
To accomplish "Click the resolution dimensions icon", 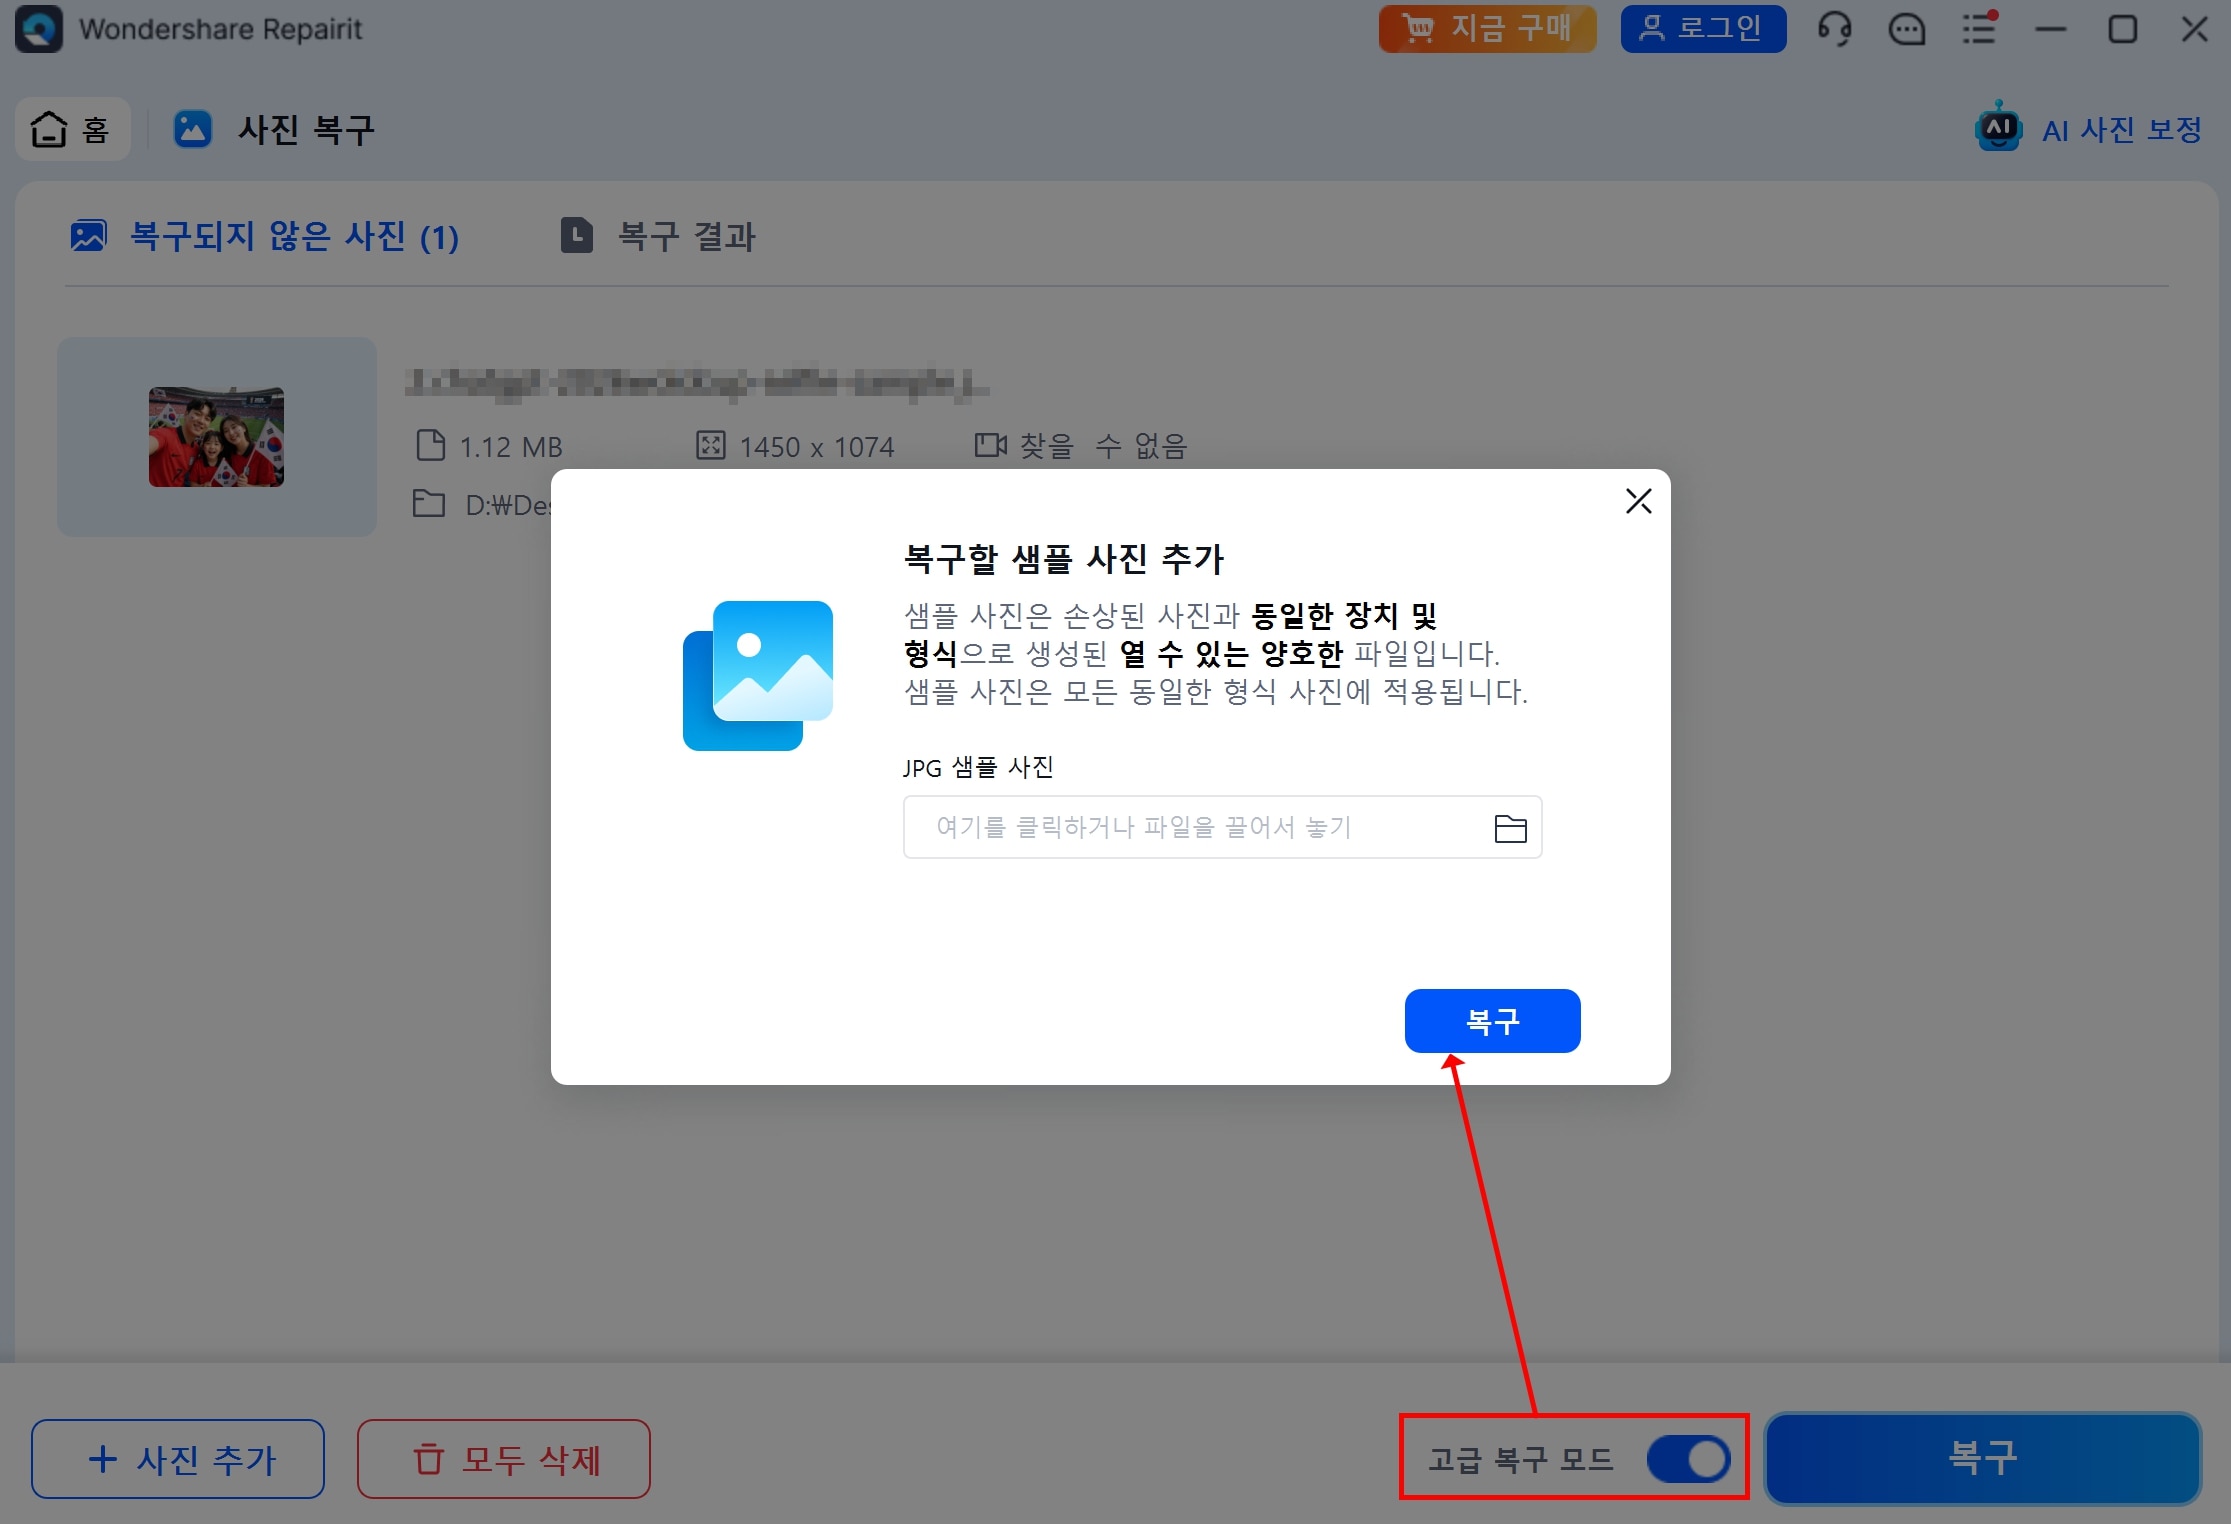I will click(710, 445).
